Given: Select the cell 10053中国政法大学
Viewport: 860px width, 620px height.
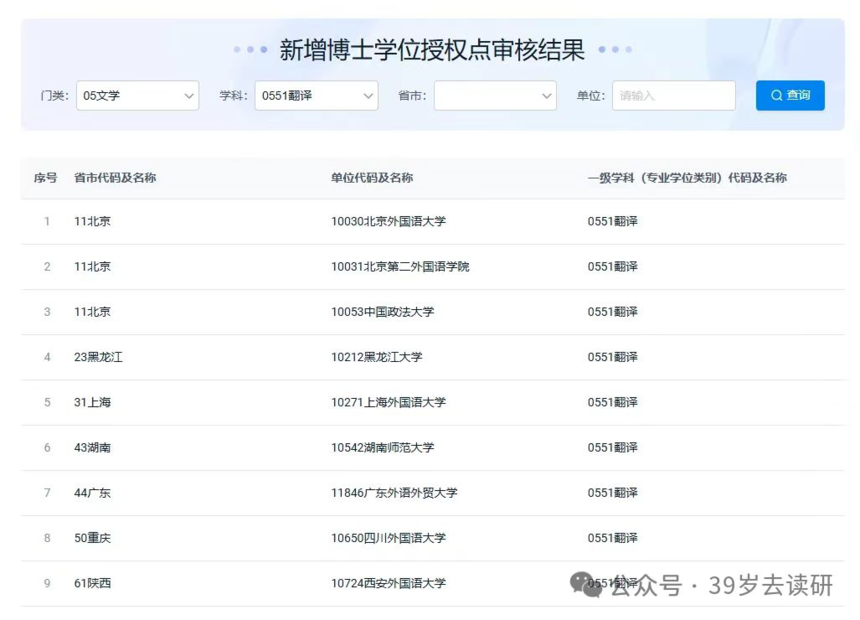Looking at the screenshot, I should click(383, 312).
